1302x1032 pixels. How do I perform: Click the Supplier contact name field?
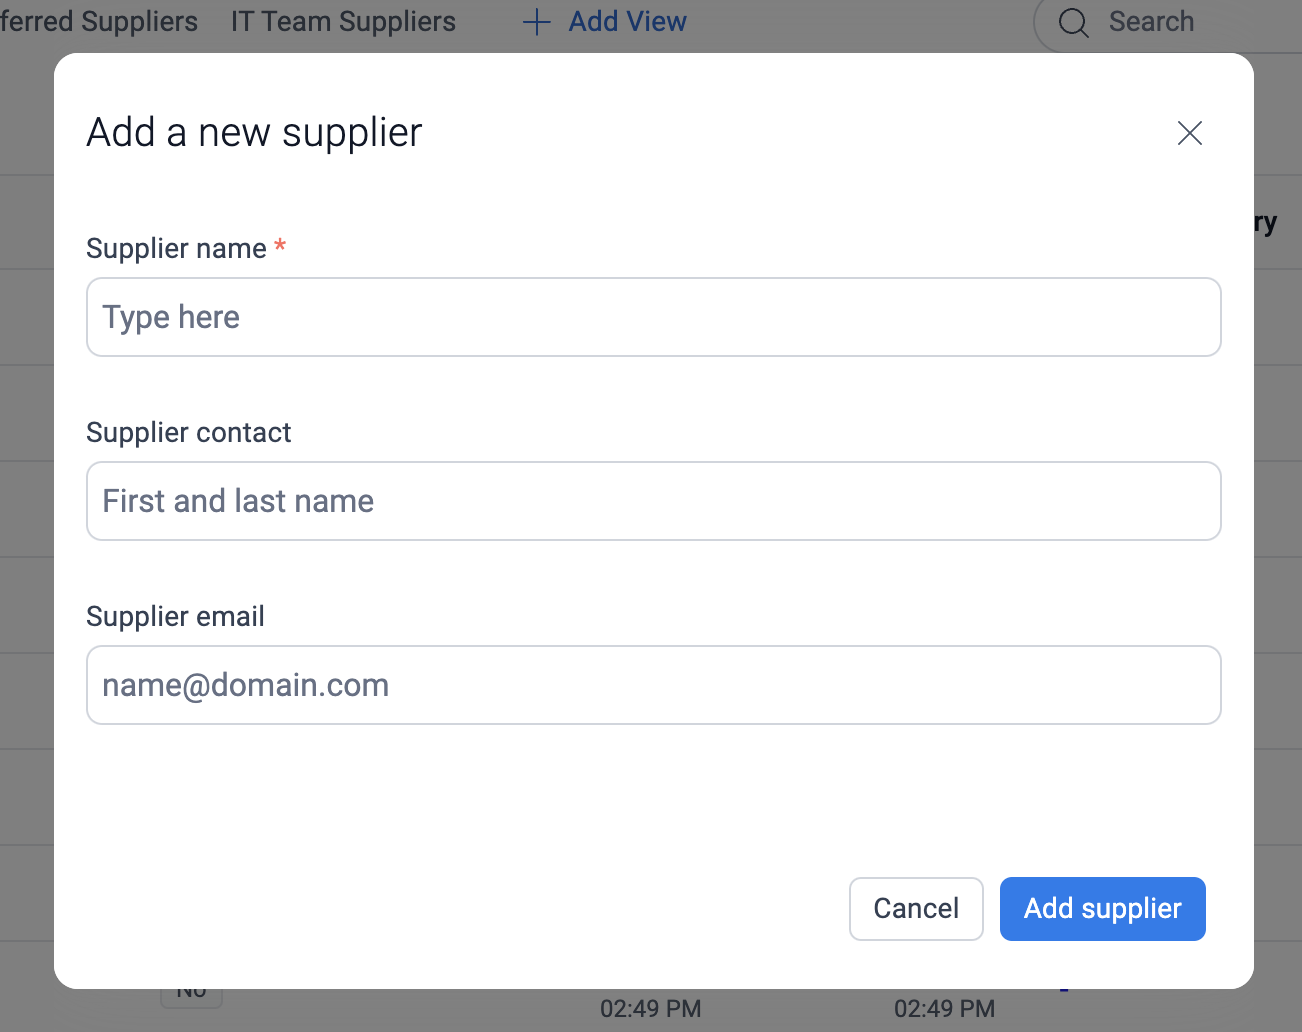(653, 501)
